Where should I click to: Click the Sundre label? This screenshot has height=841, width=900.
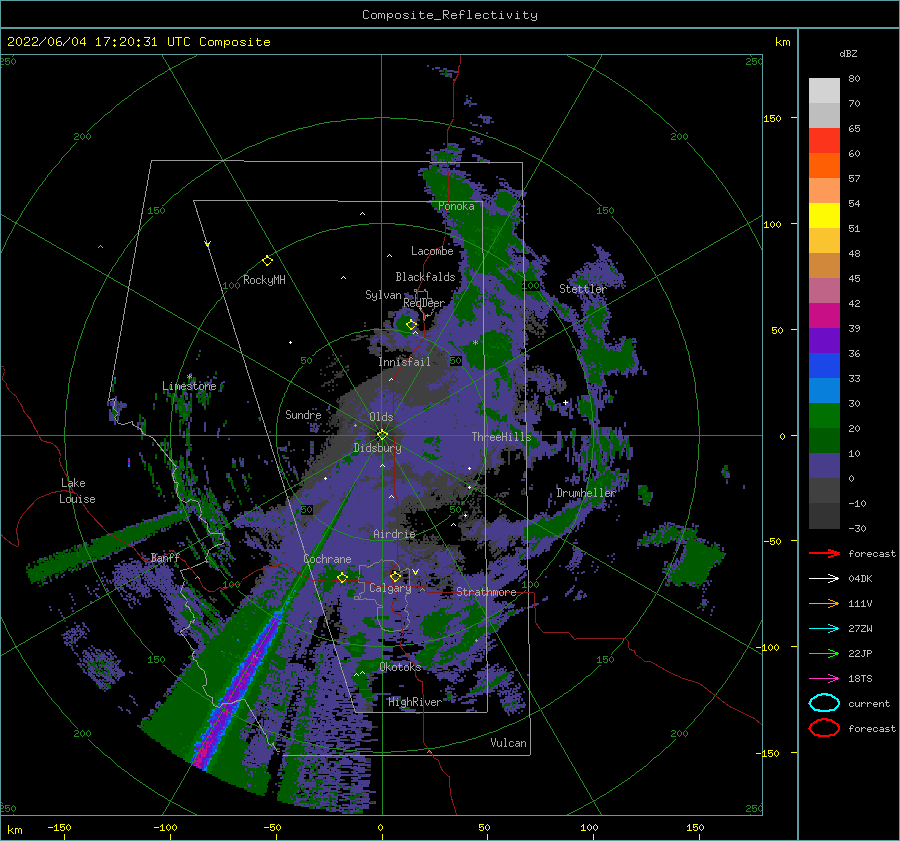click(303, 414)
